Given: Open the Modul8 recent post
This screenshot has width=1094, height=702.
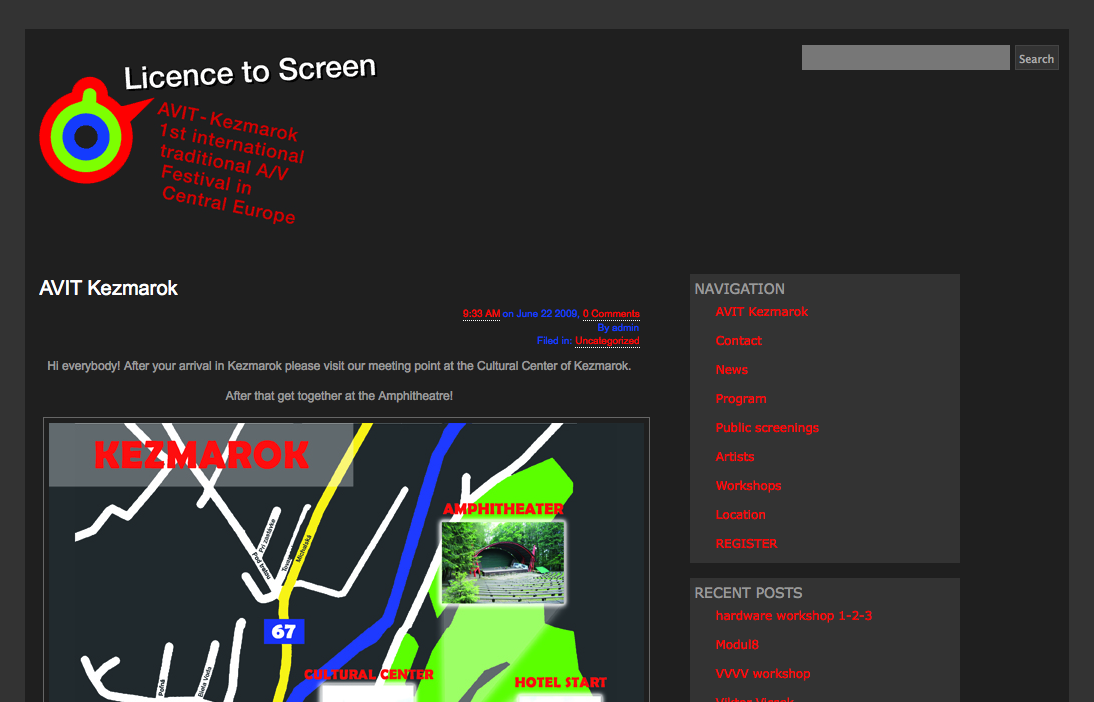Looking at the screenshot, I should 737,645.
